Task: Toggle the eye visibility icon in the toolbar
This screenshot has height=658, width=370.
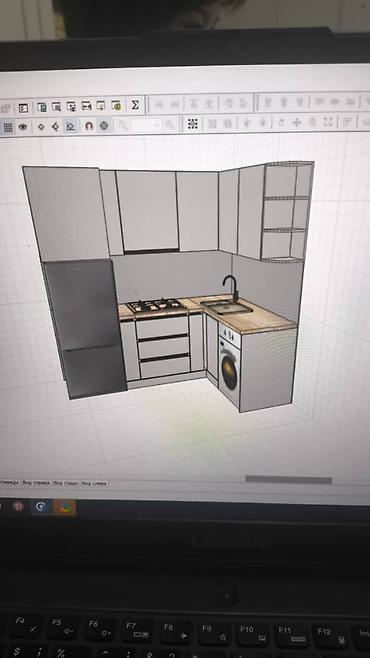Action: (x=23, y=126)
